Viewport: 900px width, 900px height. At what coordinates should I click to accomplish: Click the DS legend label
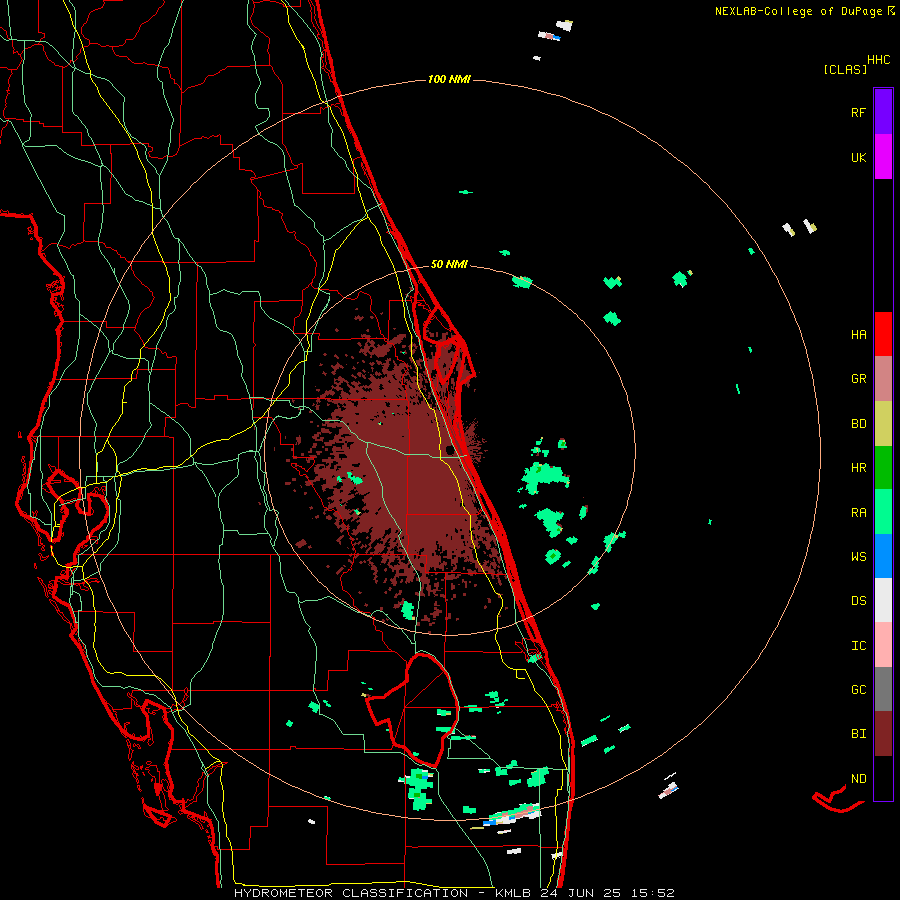(x=858, y=601)
